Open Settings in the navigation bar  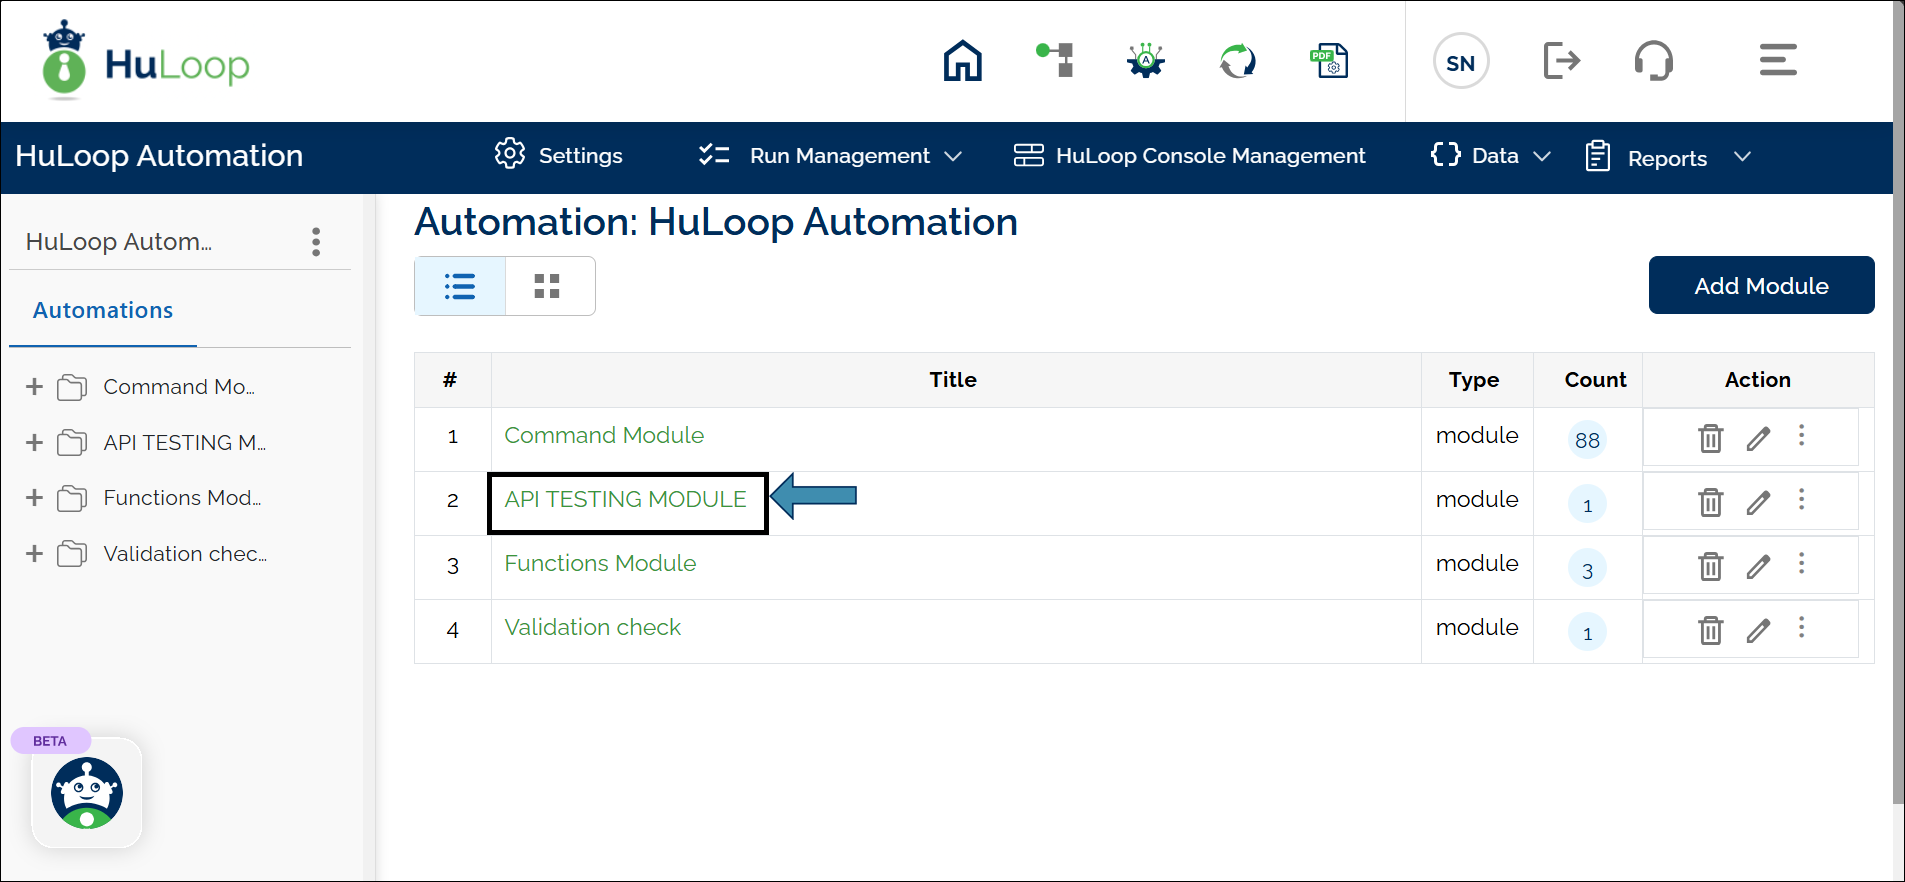[x=558, y=156]
